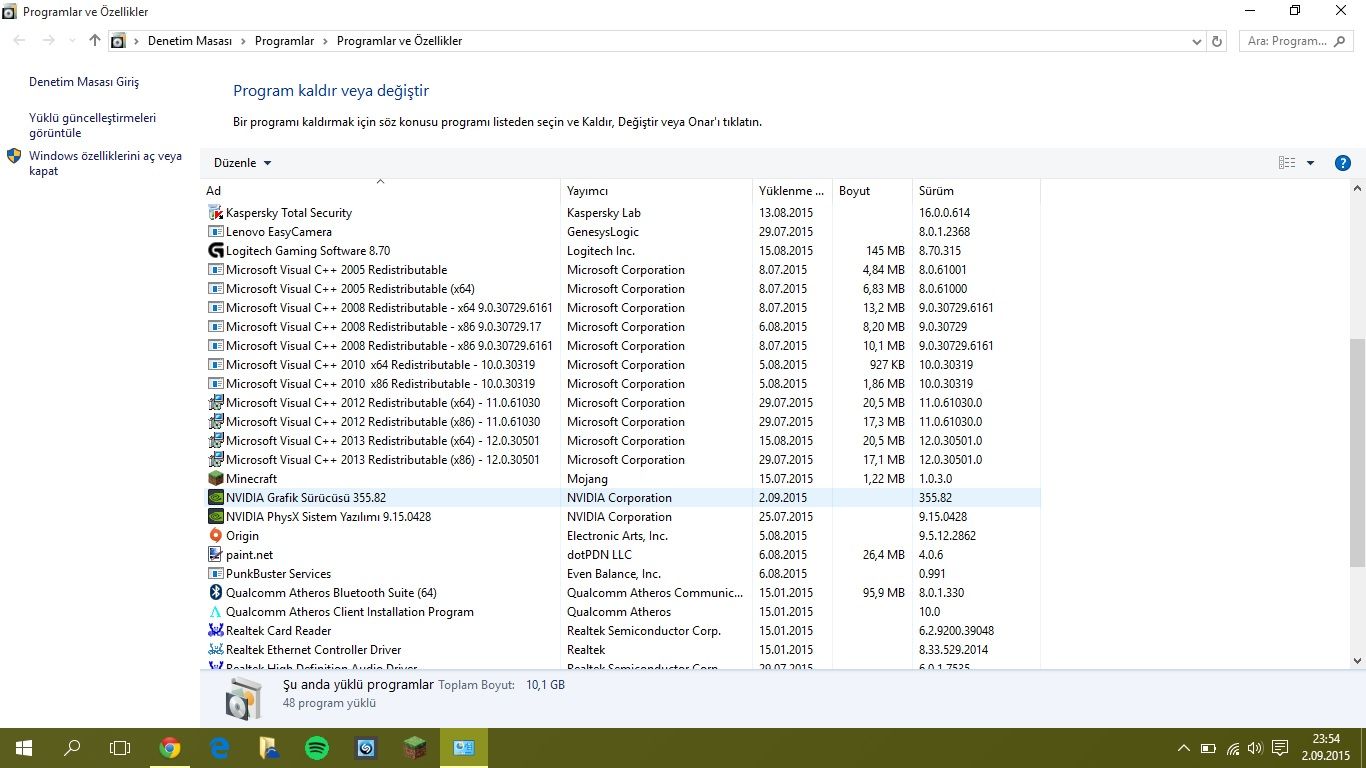Screen dimensions: 1366x768
Task: Click the Qualcomm Atheros Bluetooth Suite icon
Action: click(215, 593)
